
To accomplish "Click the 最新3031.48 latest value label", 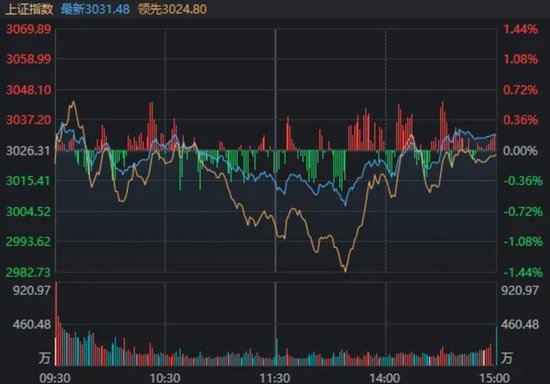I will [95, 9].
